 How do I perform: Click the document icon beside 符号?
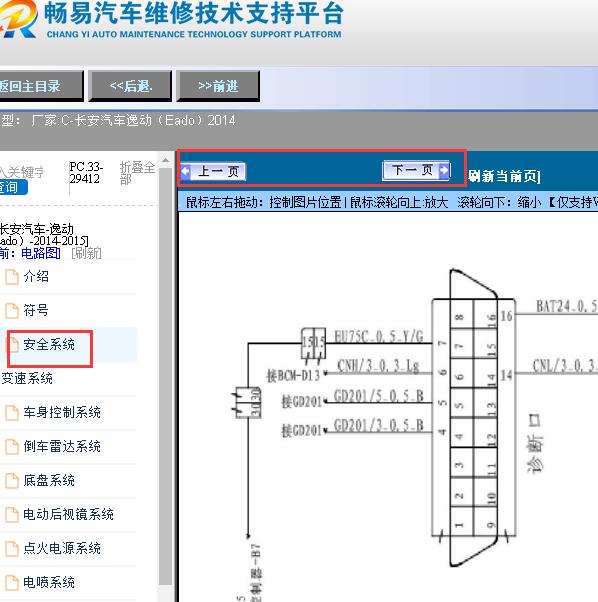(12, 311)
